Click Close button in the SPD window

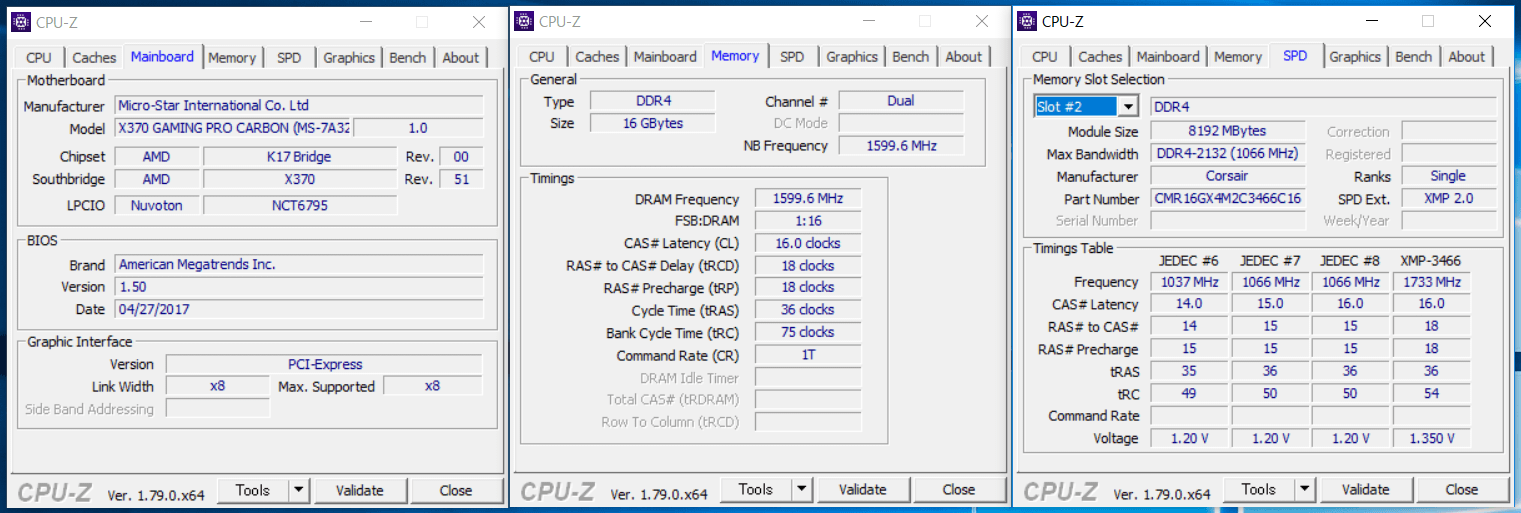tap(1462, 489)
